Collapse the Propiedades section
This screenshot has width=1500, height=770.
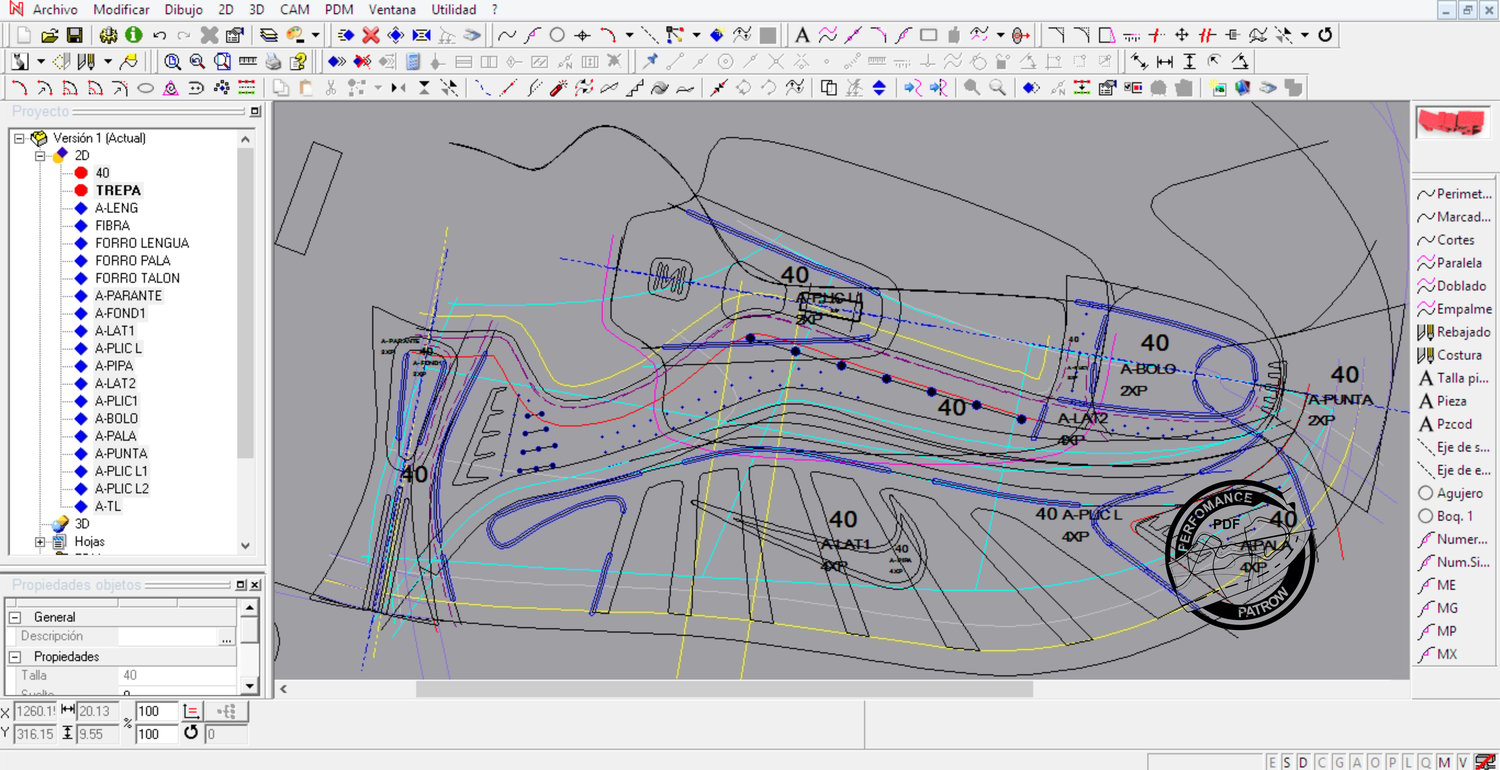pos(16,657)
